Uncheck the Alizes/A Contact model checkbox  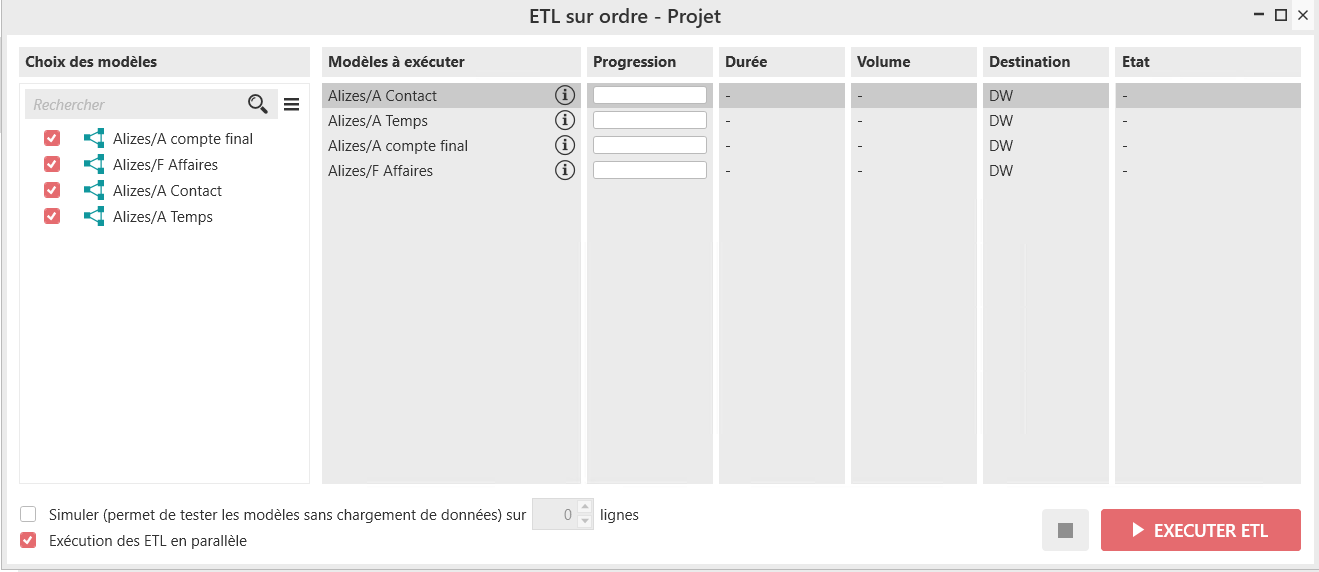click(x=52, y=190)
